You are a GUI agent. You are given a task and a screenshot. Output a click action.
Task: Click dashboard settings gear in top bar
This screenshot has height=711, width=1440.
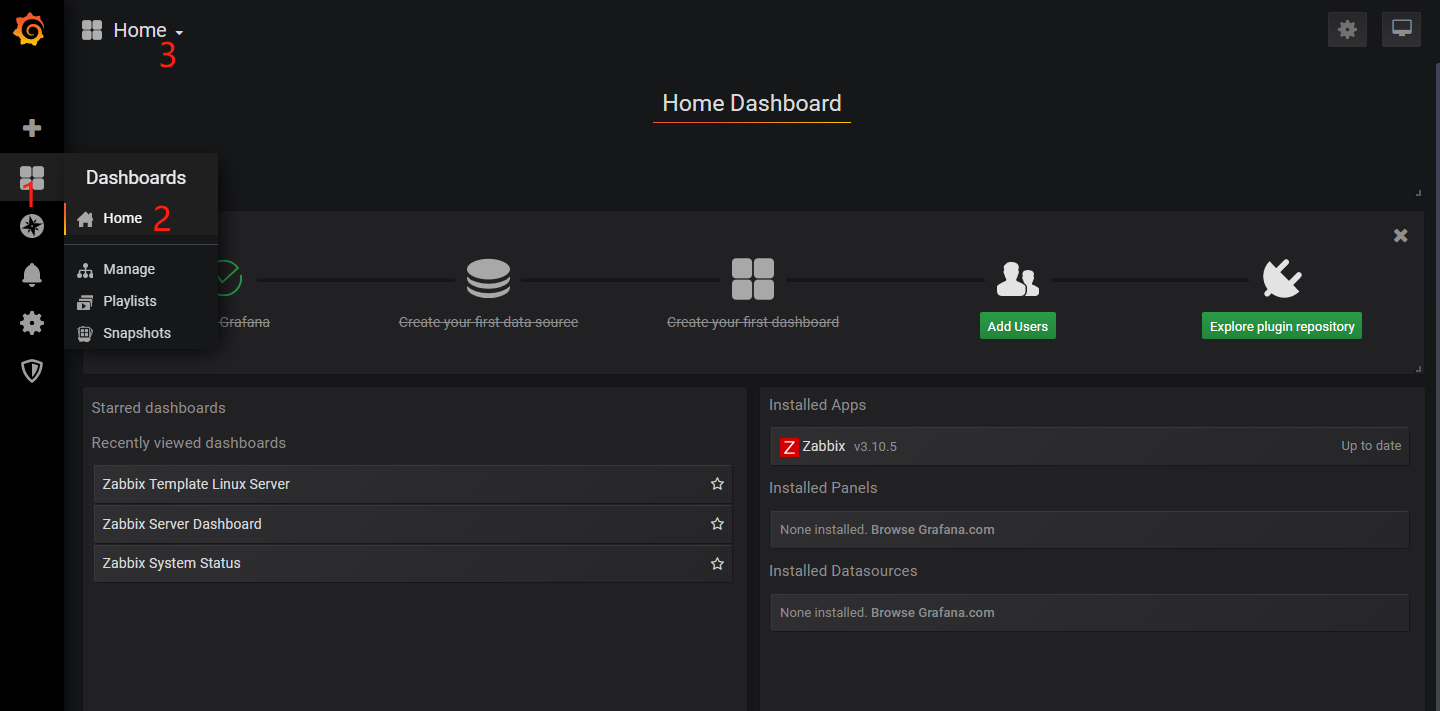tap(1347, 30)
